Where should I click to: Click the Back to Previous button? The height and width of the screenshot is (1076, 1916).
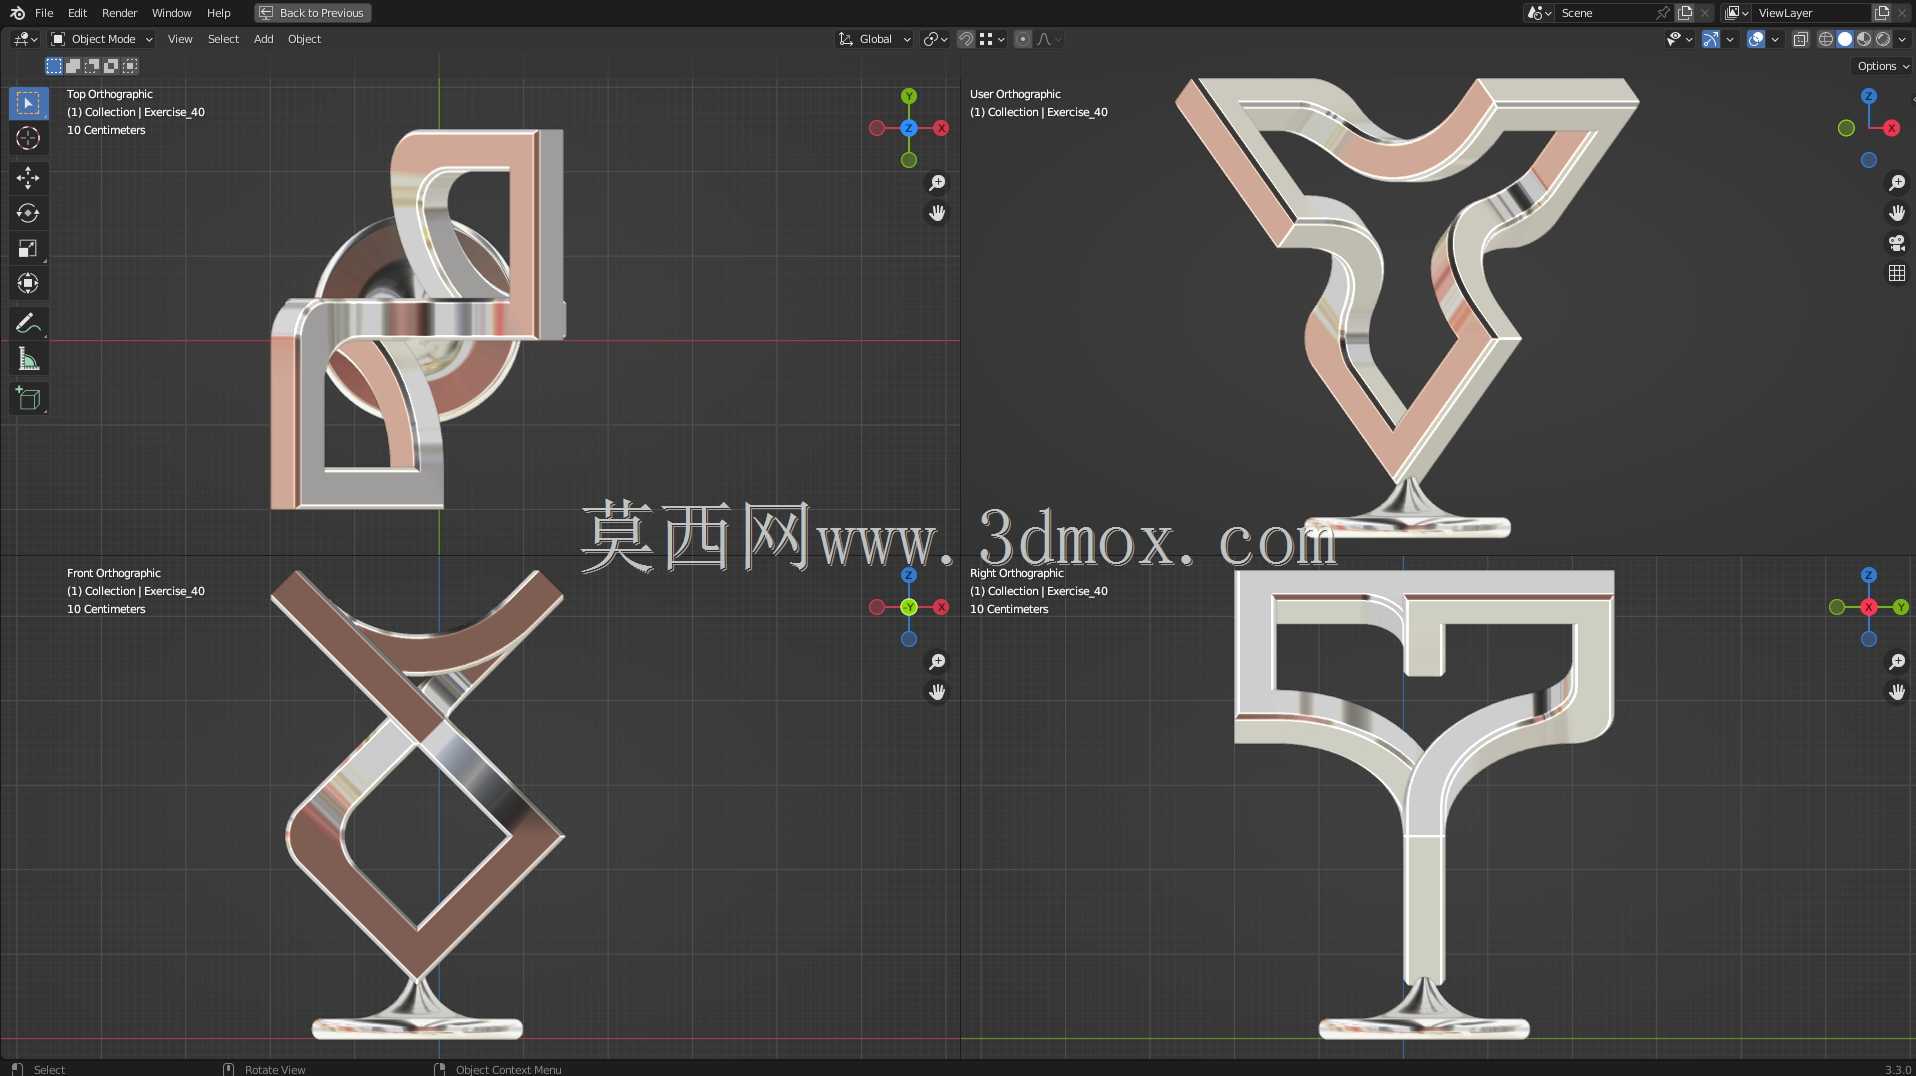(312, 13)
